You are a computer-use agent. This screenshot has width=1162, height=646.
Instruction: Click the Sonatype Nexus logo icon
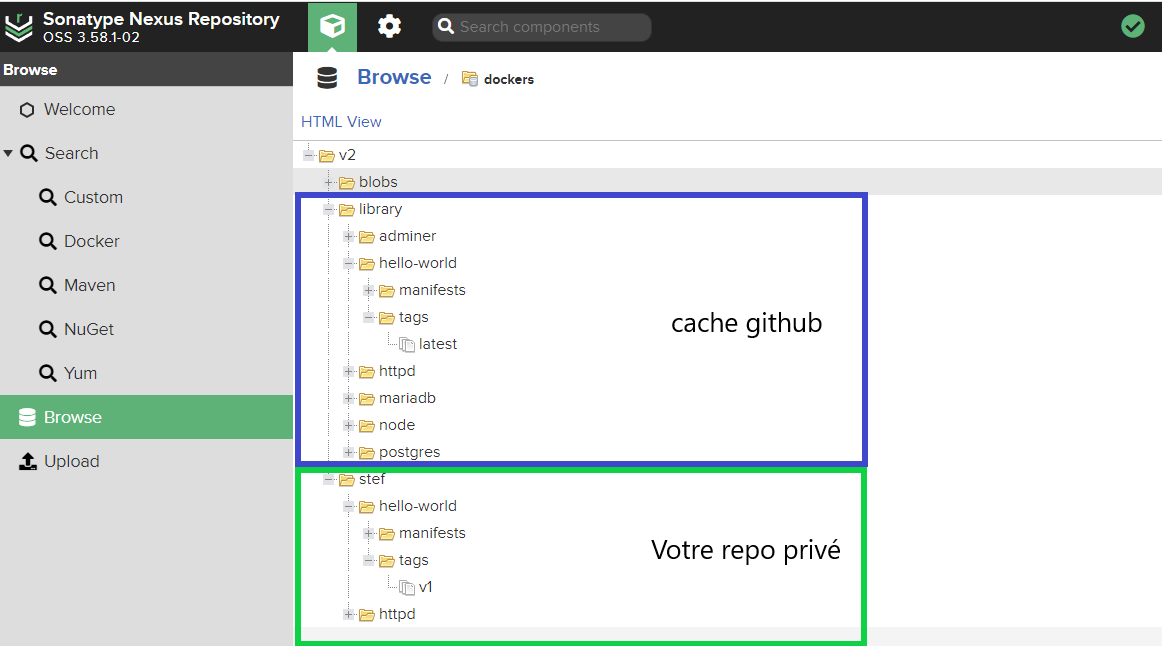(19, 27)
